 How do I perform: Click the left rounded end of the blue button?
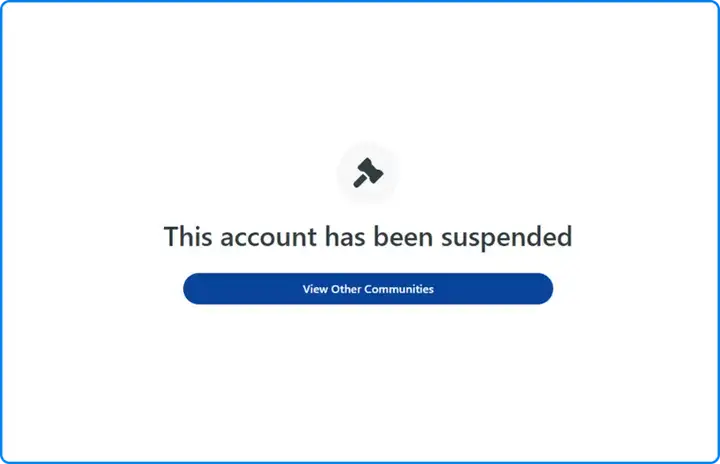coord(193,289)
